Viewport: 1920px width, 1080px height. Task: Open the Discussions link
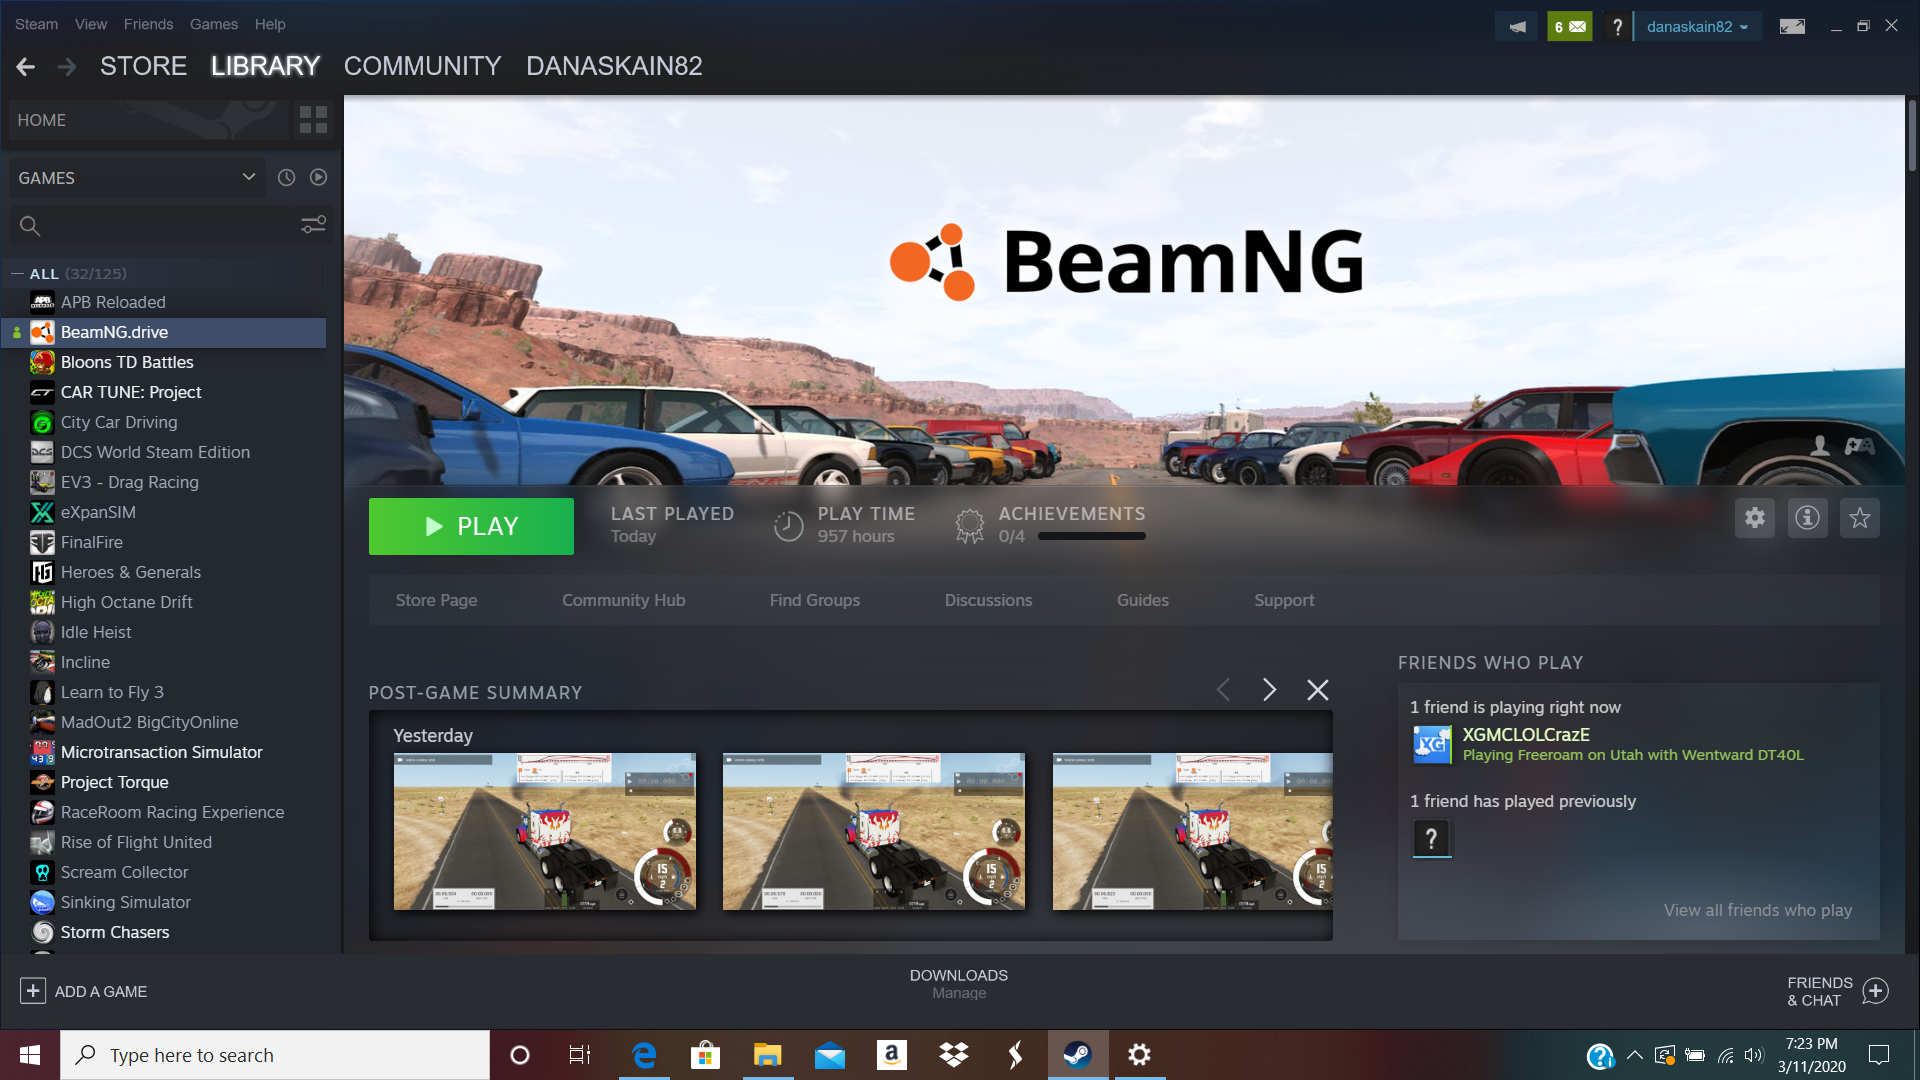point(988,600)
